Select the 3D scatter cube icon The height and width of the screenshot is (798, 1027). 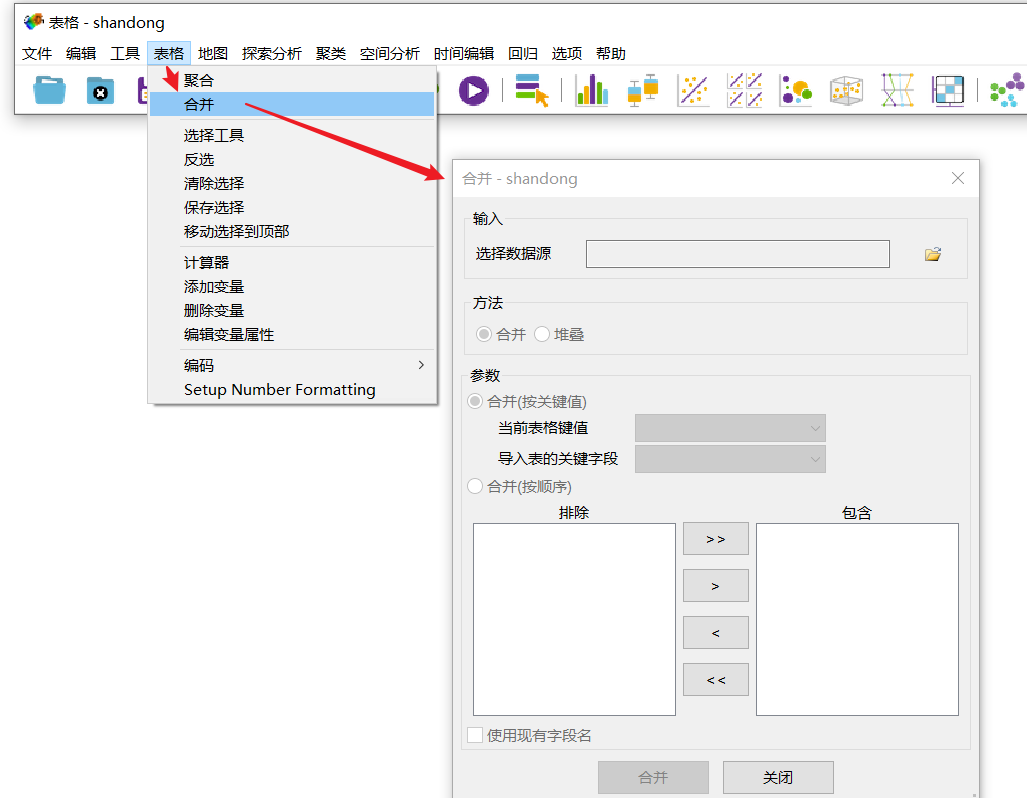point(847,90)
